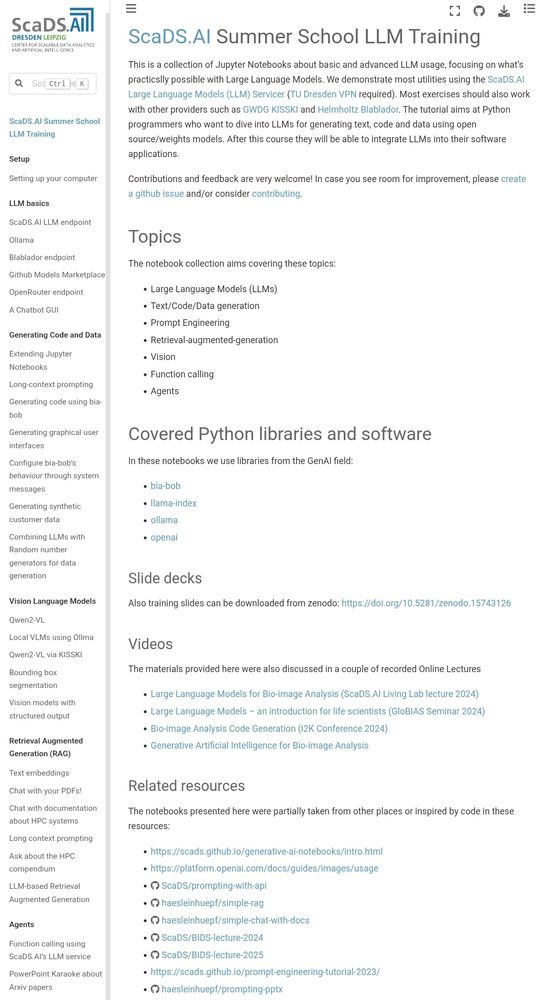551x1000 pixels.
Task: Open Github Models Marketplace entry
Action: [57, 275]
